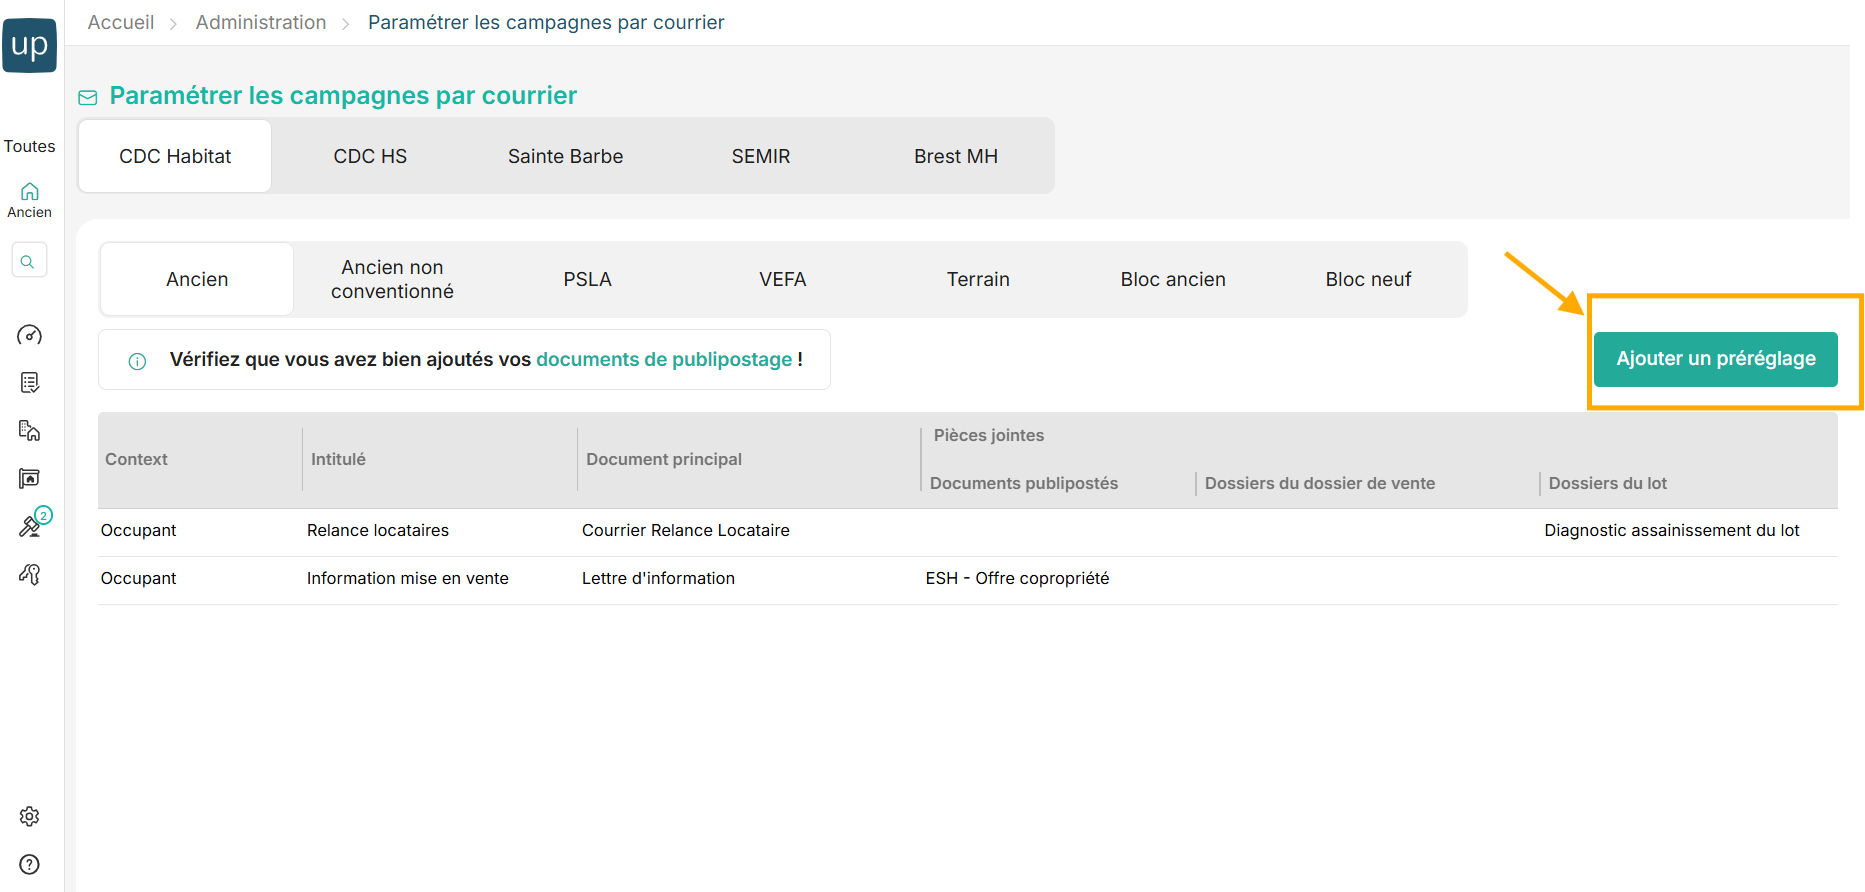Select the Sainte Barbe tab
The height and width of the screenshot is (892, 1865).
coord(565,156)
